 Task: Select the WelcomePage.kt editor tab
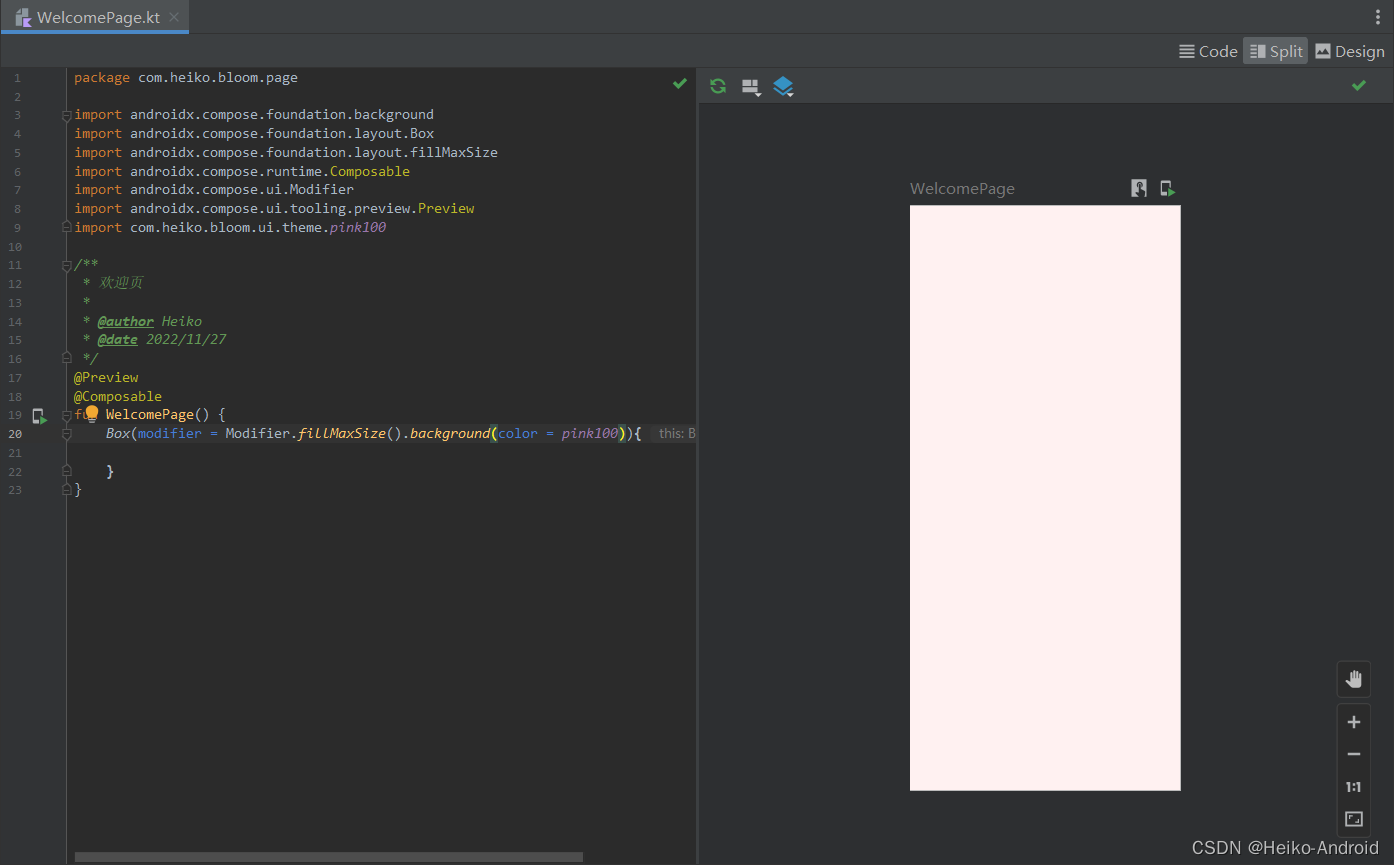pyautogui.click(x=97, y=17)
